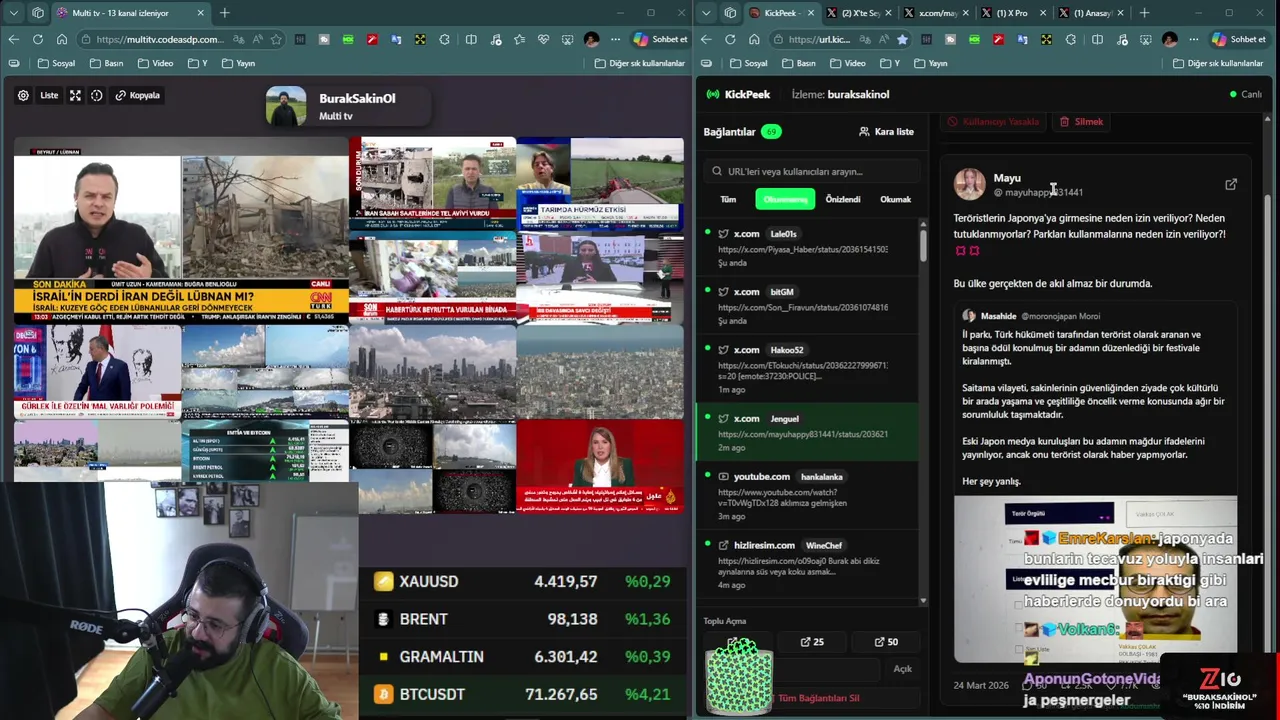Click Kullanıcıyı Yasakla ban button
Image resolution: width=1280 pixels, height=720 pixels.
[993, 121]
